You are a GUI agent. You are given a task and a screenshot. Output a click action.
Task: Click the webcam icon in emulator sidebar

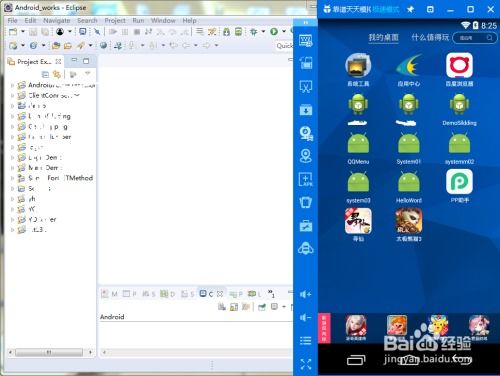(306, 133)
